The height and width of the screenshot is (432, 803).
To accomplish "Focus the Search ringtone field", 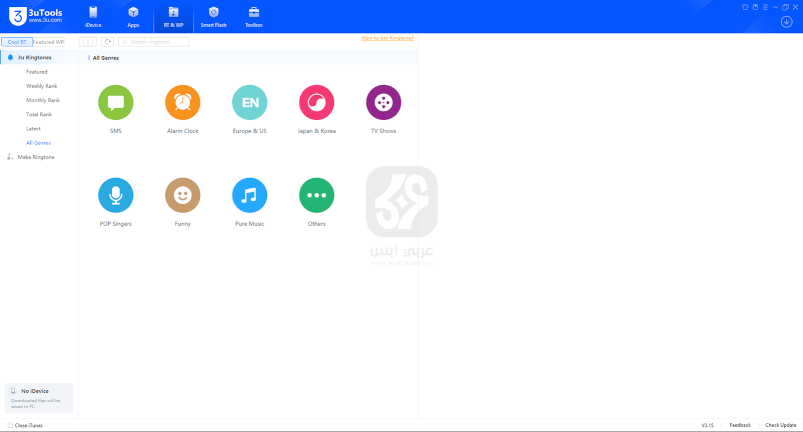I will click(x=153, y=42).
